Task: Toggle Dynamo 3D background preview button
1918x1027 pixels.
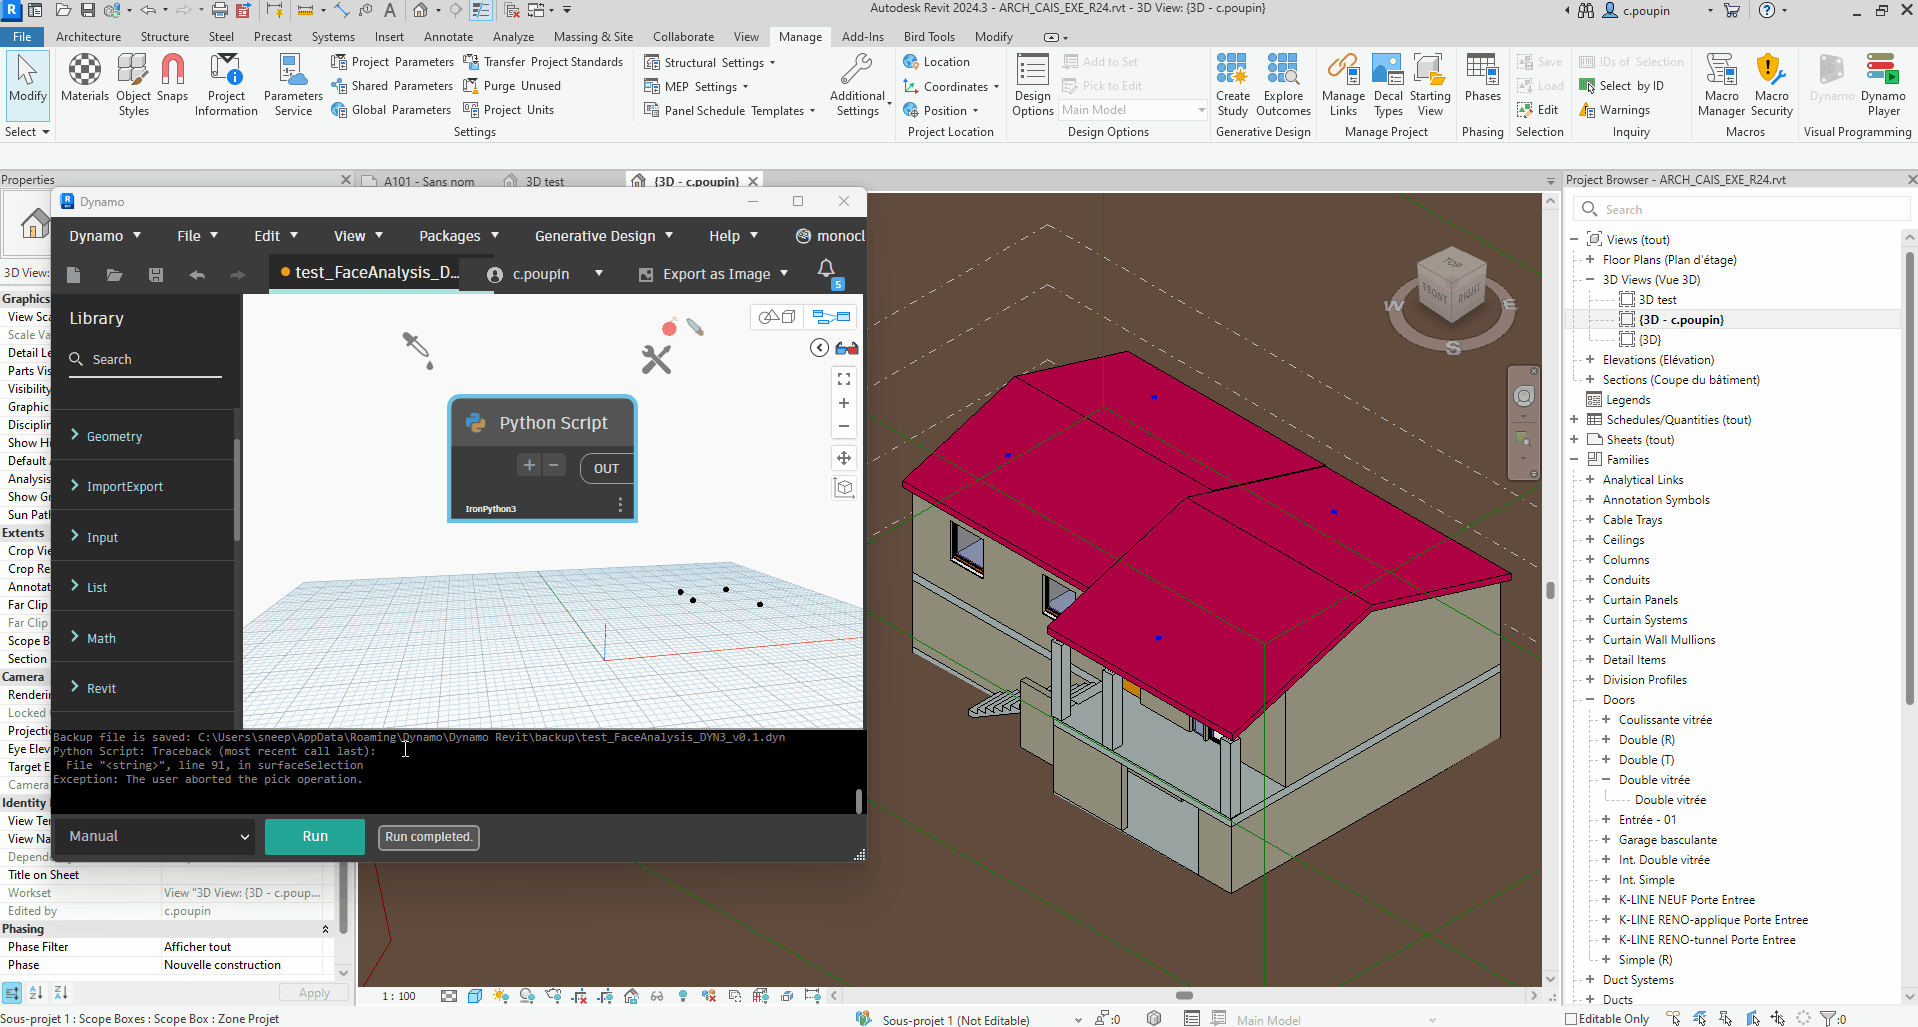Action: pyautogui.click(x=777, y=317)
